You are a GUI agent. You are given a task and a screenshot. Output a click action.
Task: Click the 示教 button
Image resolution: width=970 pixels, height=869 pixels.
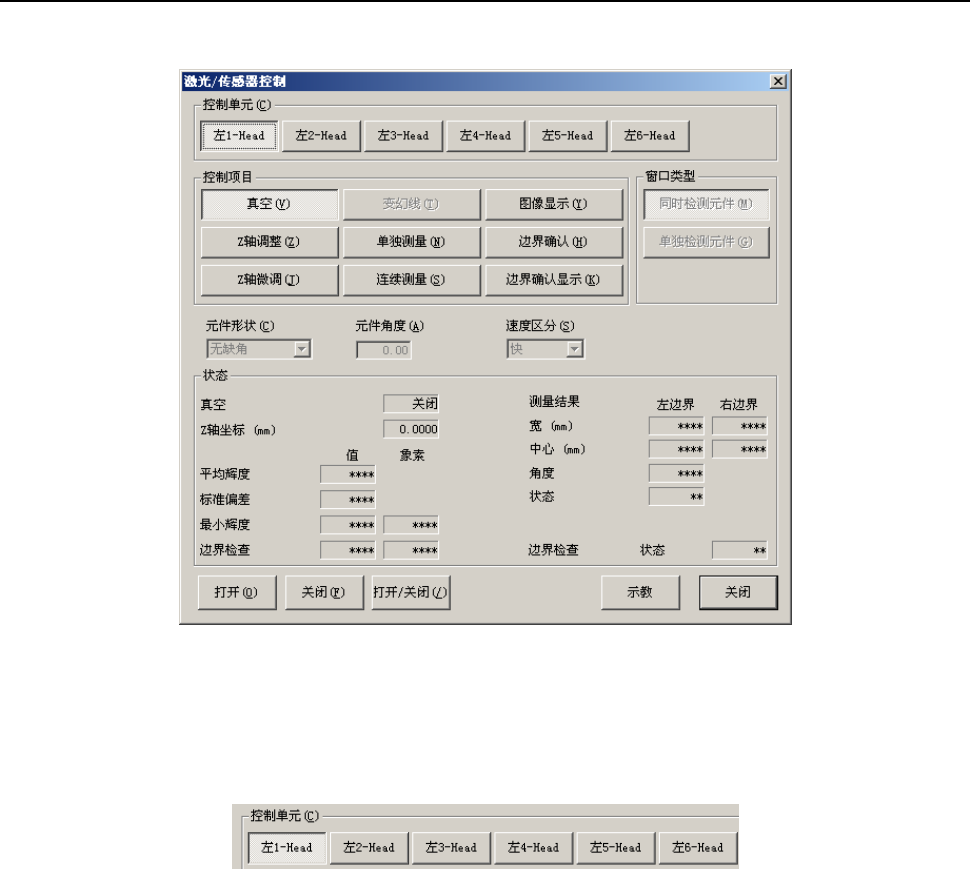pyautogui.click(x=640, y=593)
